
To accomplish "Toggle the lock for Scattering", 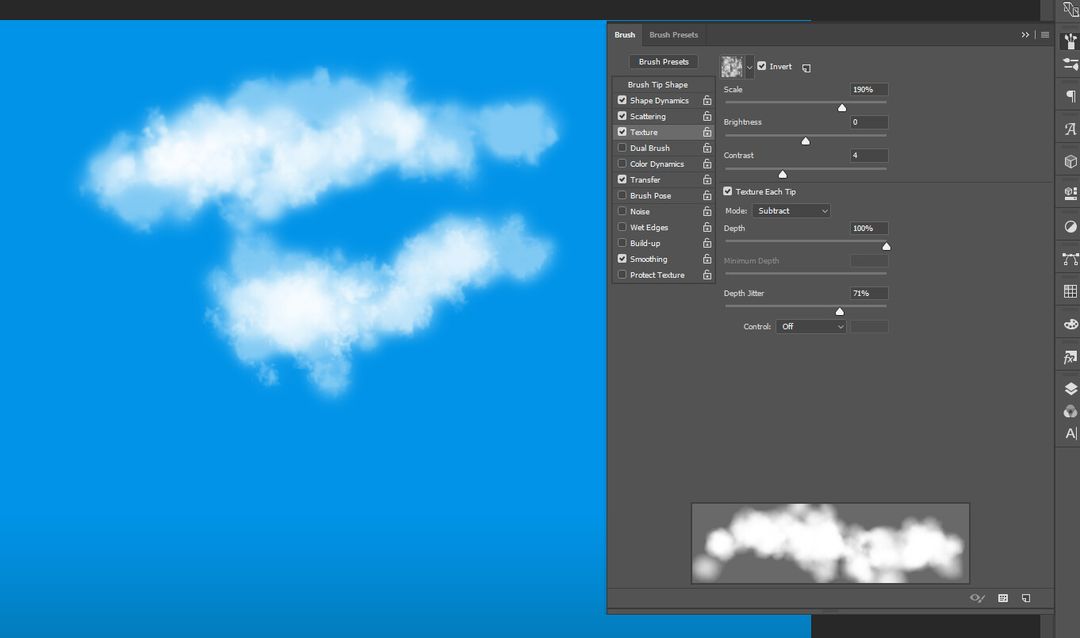I will point(707,116).
